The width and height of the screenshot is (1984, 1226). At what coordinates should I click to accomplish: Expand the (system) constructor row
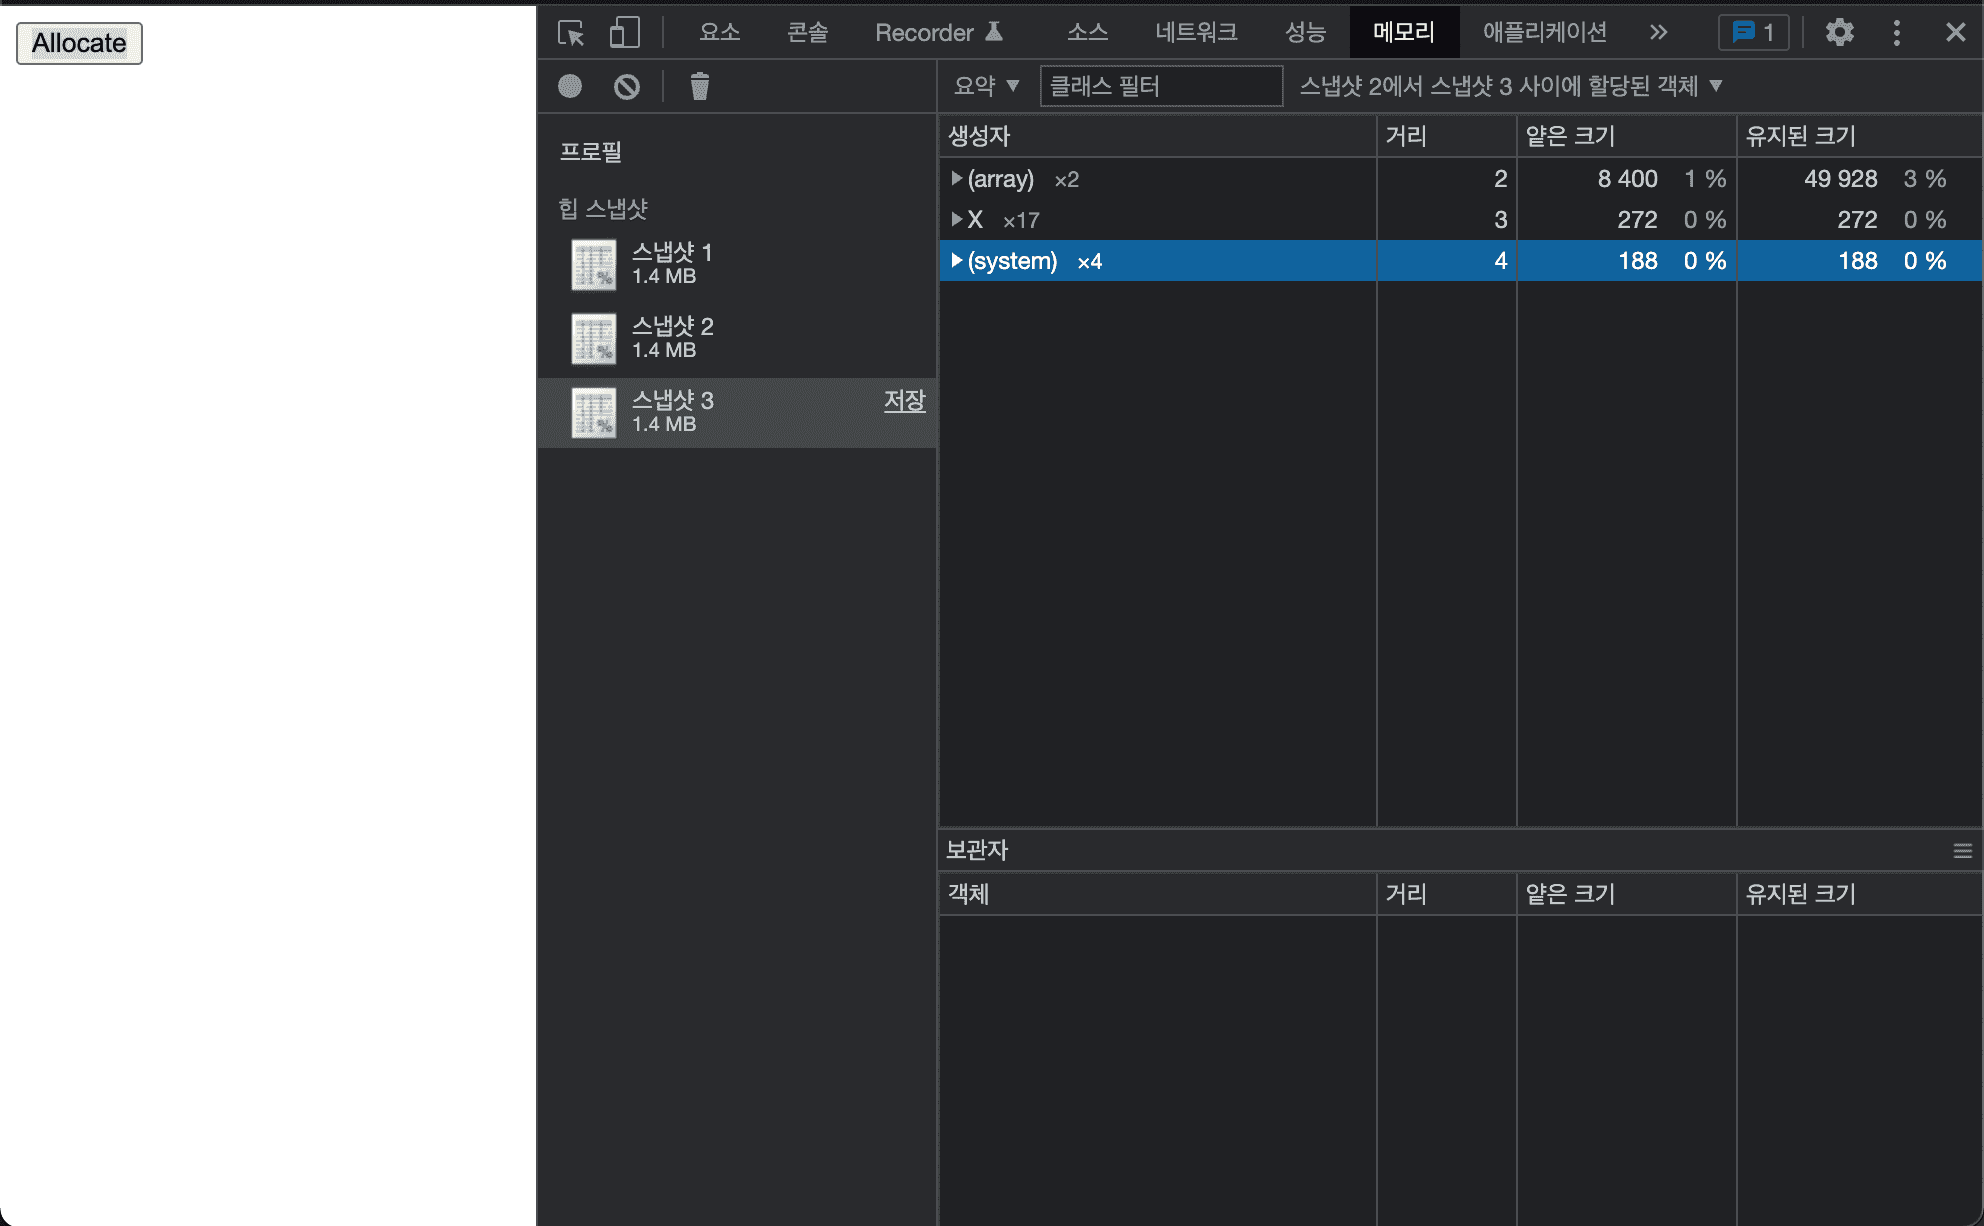point(956,261)
